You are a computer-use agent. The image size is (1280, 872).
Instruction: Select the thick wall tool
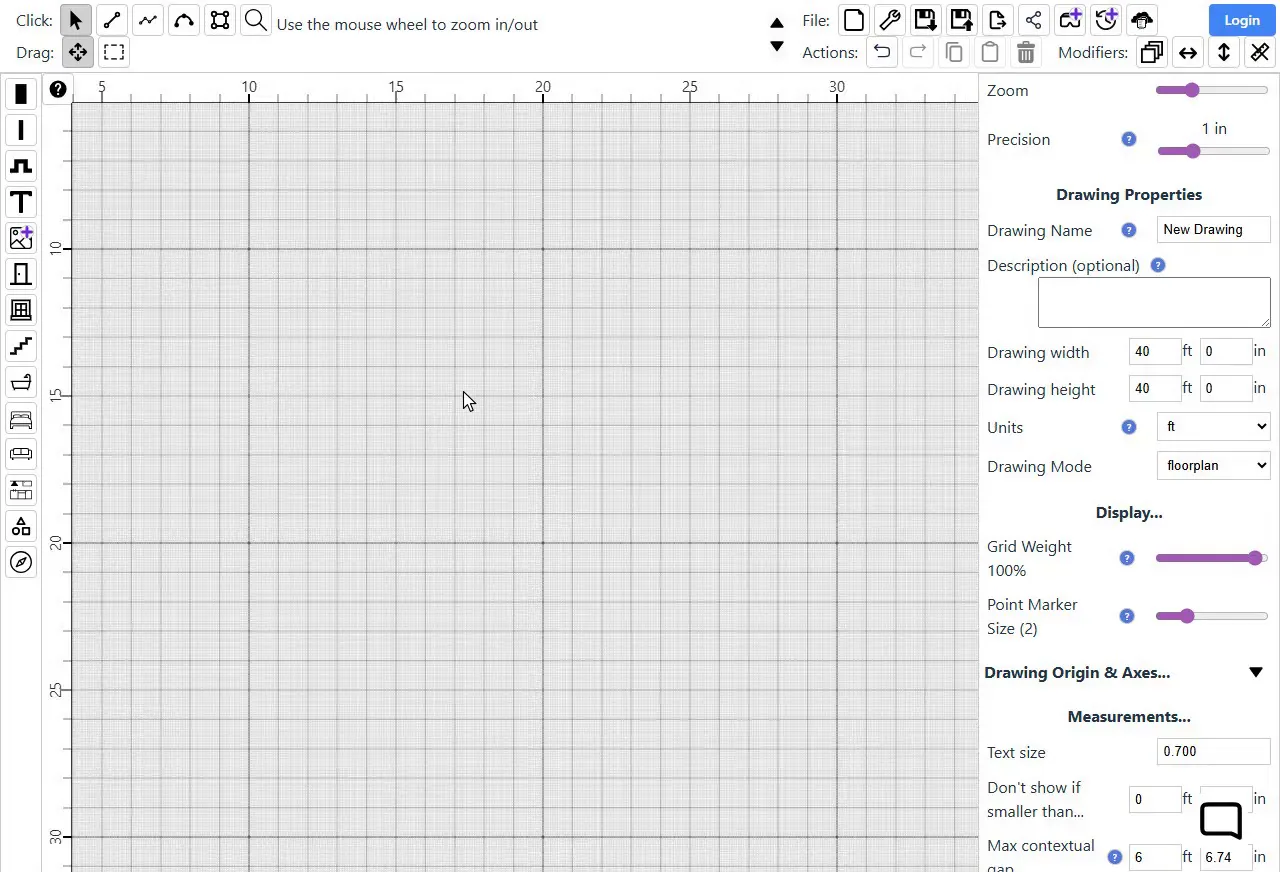[x=21, y=94]
